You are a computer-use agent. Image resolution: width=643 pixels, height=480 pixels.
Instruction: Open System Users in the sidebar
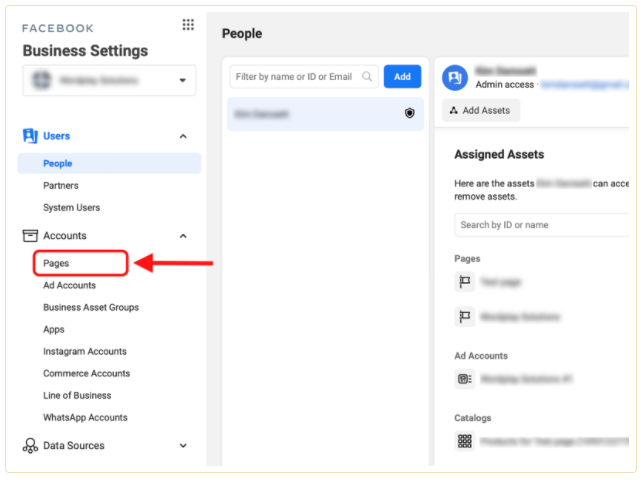(x=71, y=208)
